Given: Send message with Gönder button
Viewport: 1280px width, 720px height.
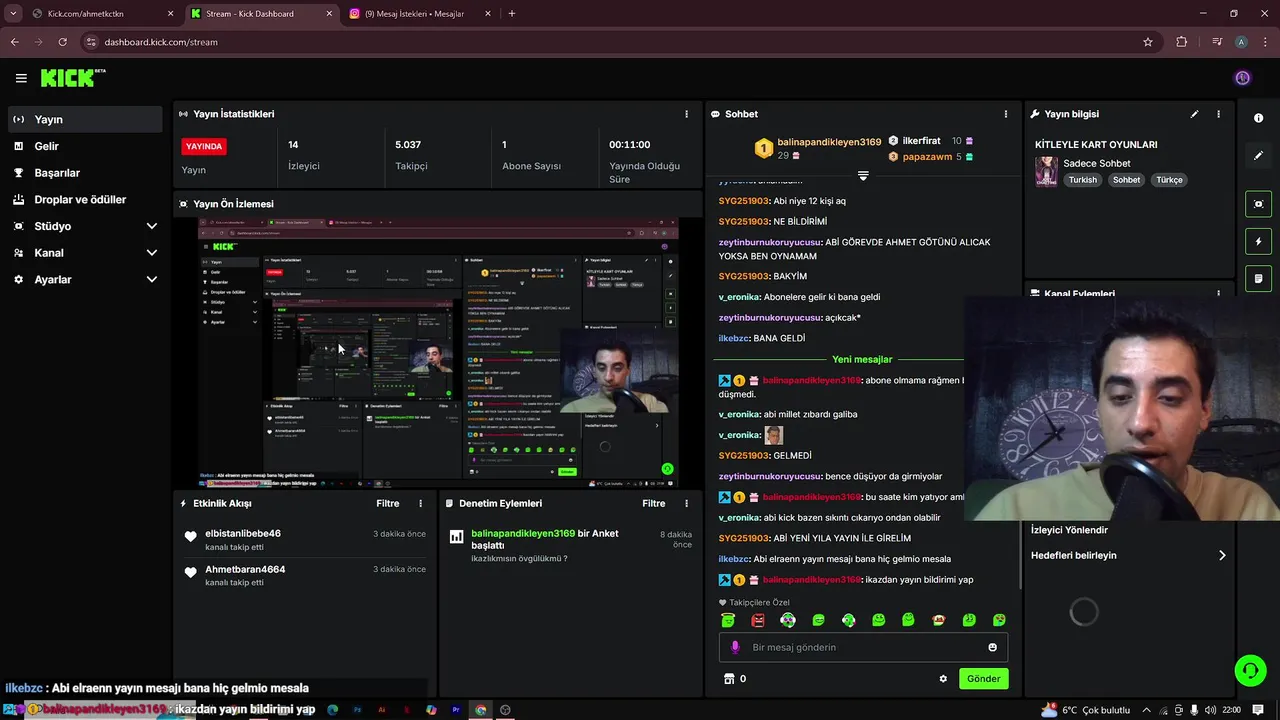Looking at the screenshot, I should pos(983,678).
